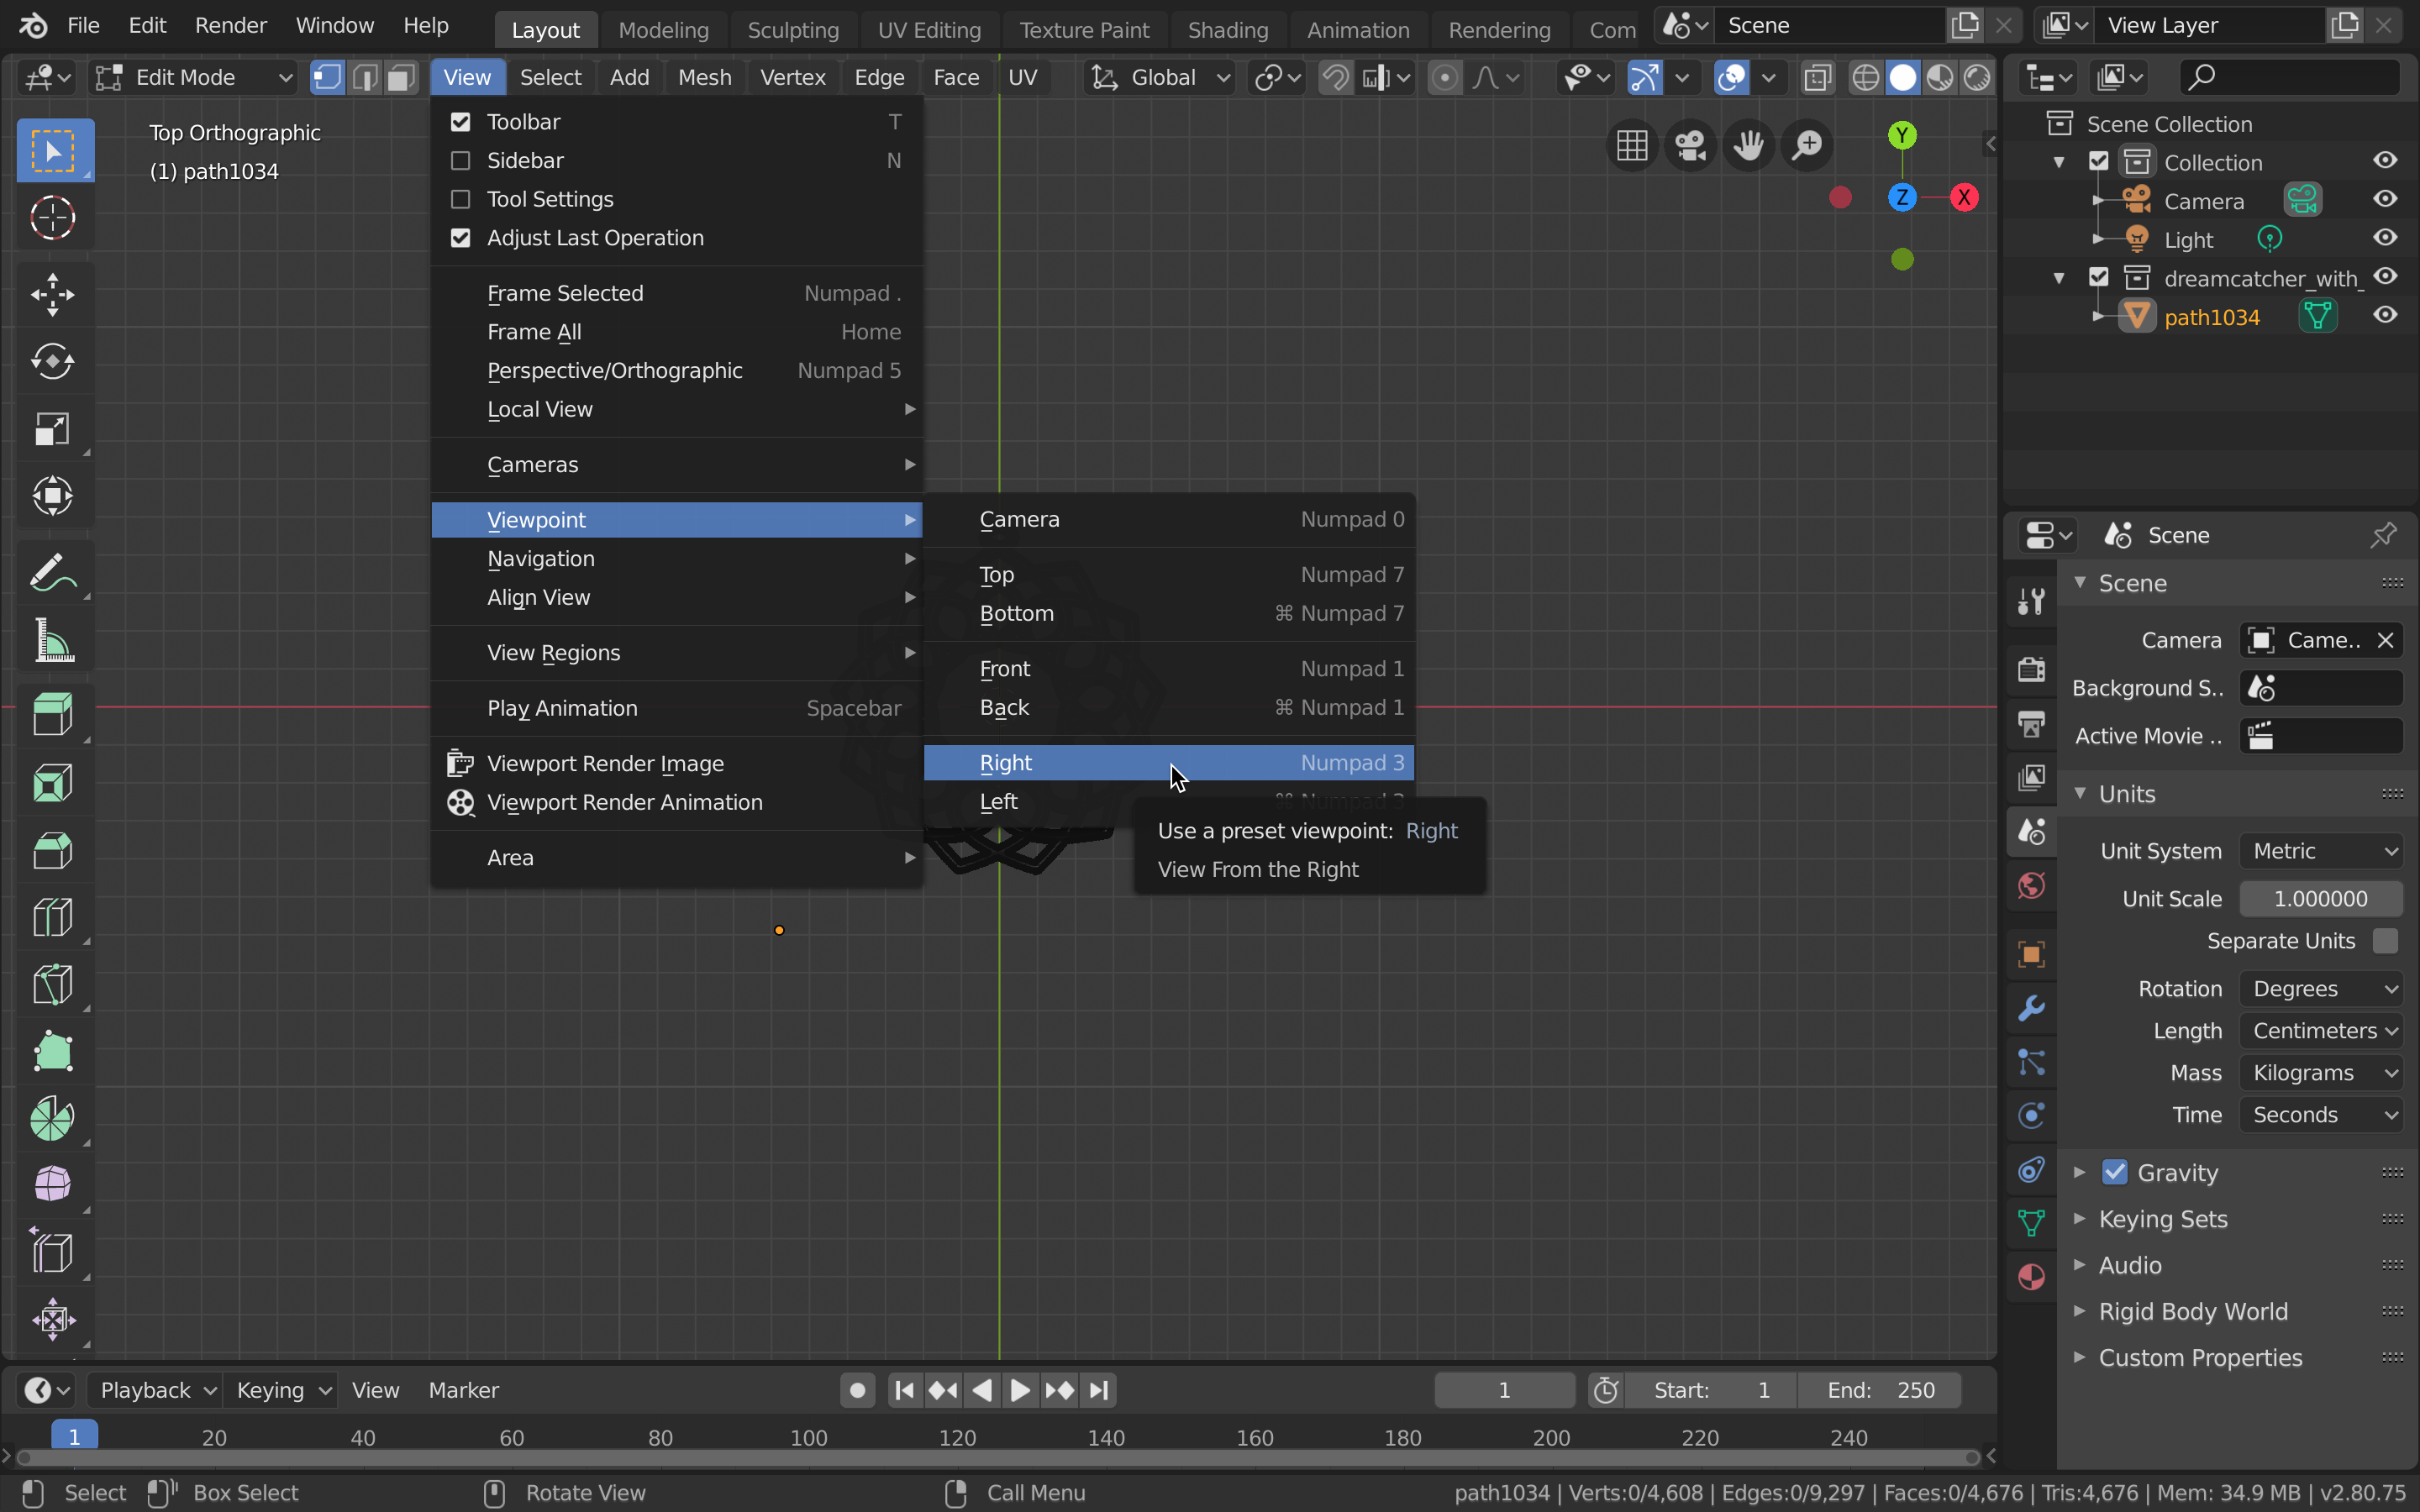Image resolution: width=2420 pixels, height=1512 pixels.
Task: Select the Rotate tool
Action: click(54, 361)
